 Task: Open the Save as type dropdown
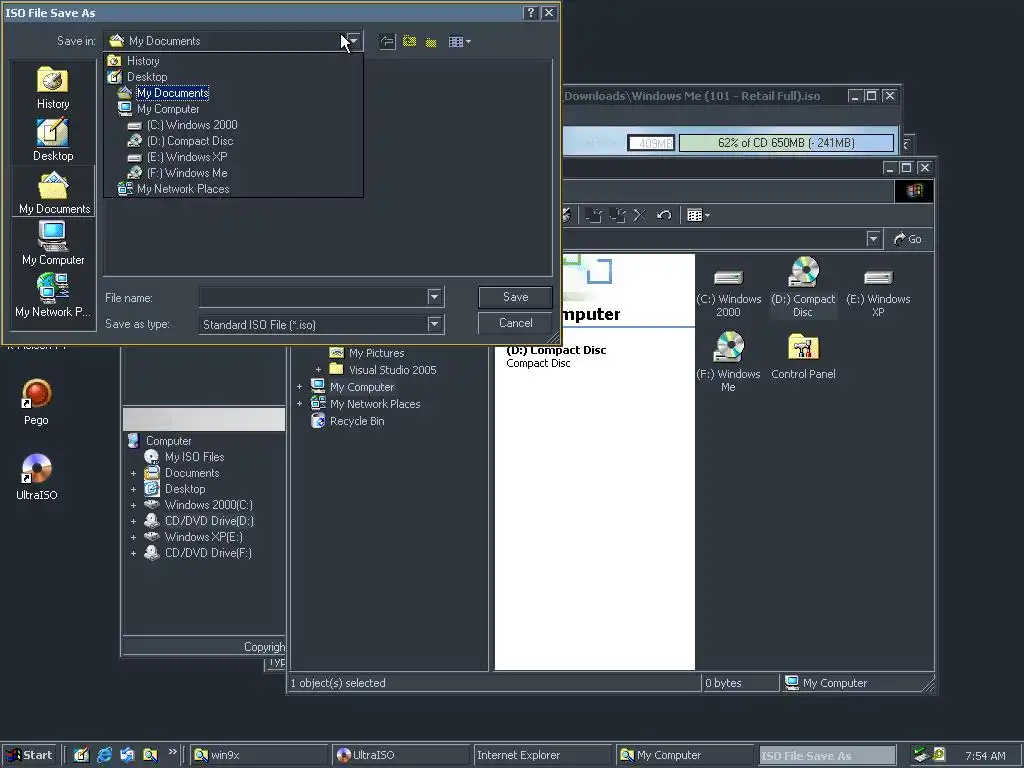tap(435, 324)
